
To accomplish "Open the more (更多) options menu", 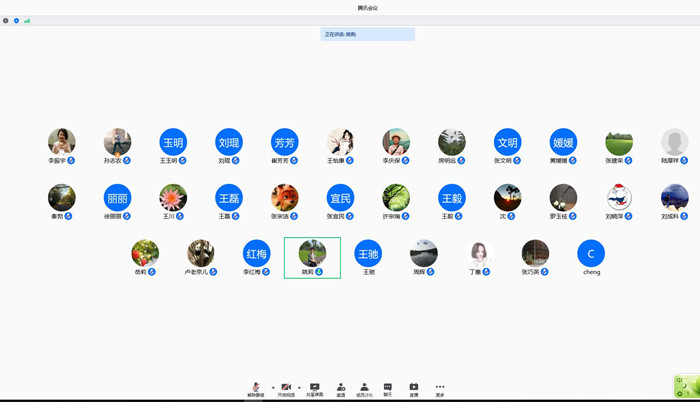I will pos(440,388).
